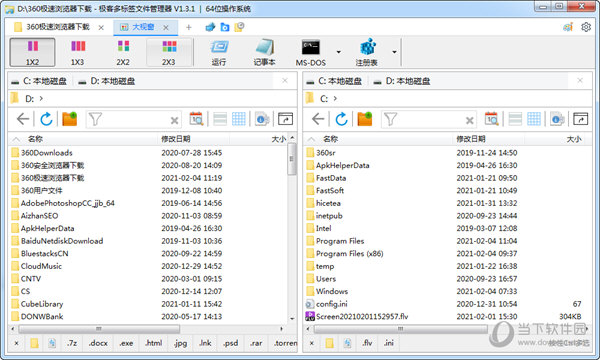Expand the 注册表 dropdown arrow
The image size is (600, 360).
(394, 52)
